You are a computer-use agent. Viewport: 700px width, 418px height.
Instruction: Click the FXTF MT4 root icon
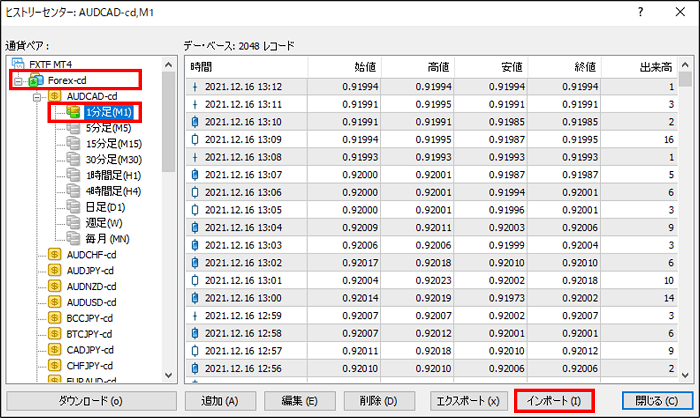coord(20,63)
